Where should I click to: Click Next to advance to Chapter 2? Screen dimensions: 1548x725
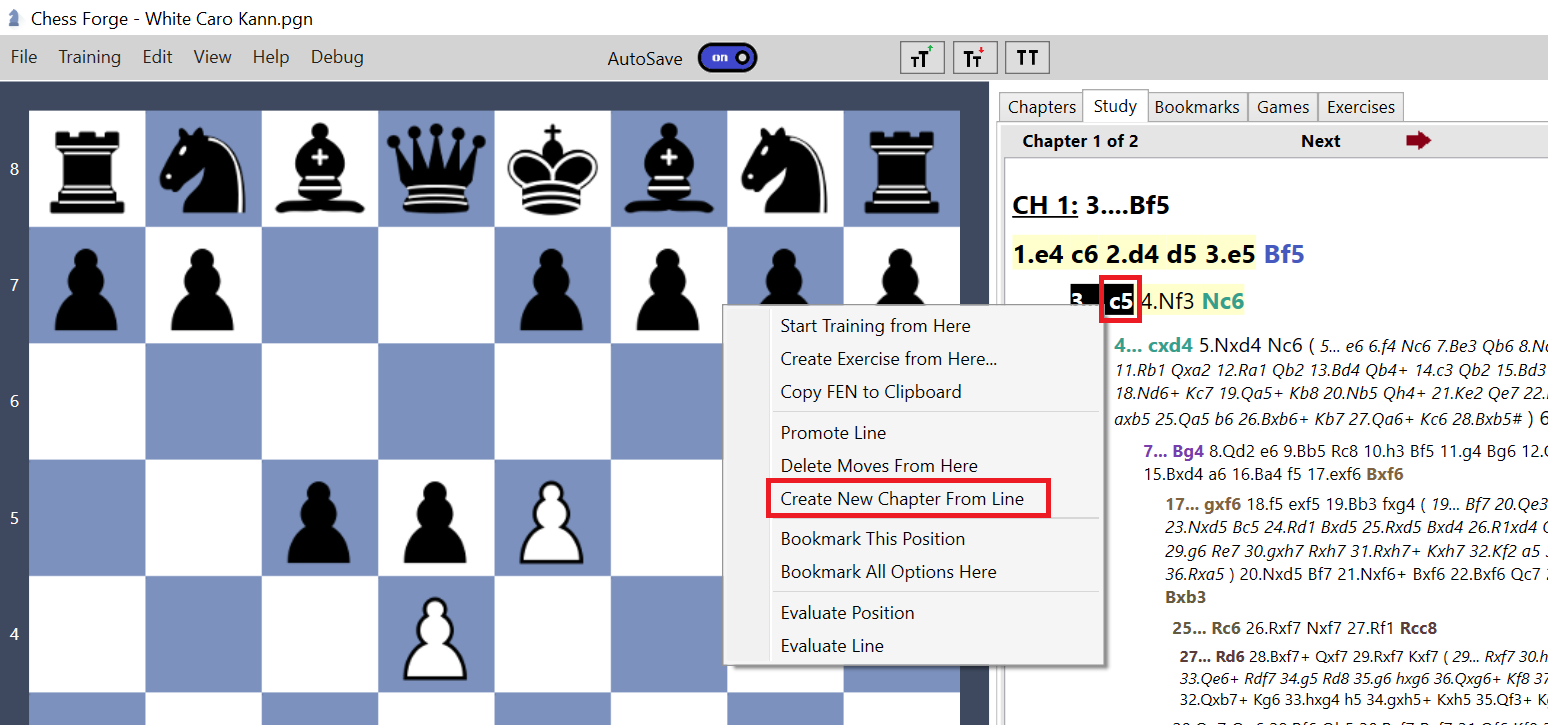pyautogui.click(x=1320, y=140)
